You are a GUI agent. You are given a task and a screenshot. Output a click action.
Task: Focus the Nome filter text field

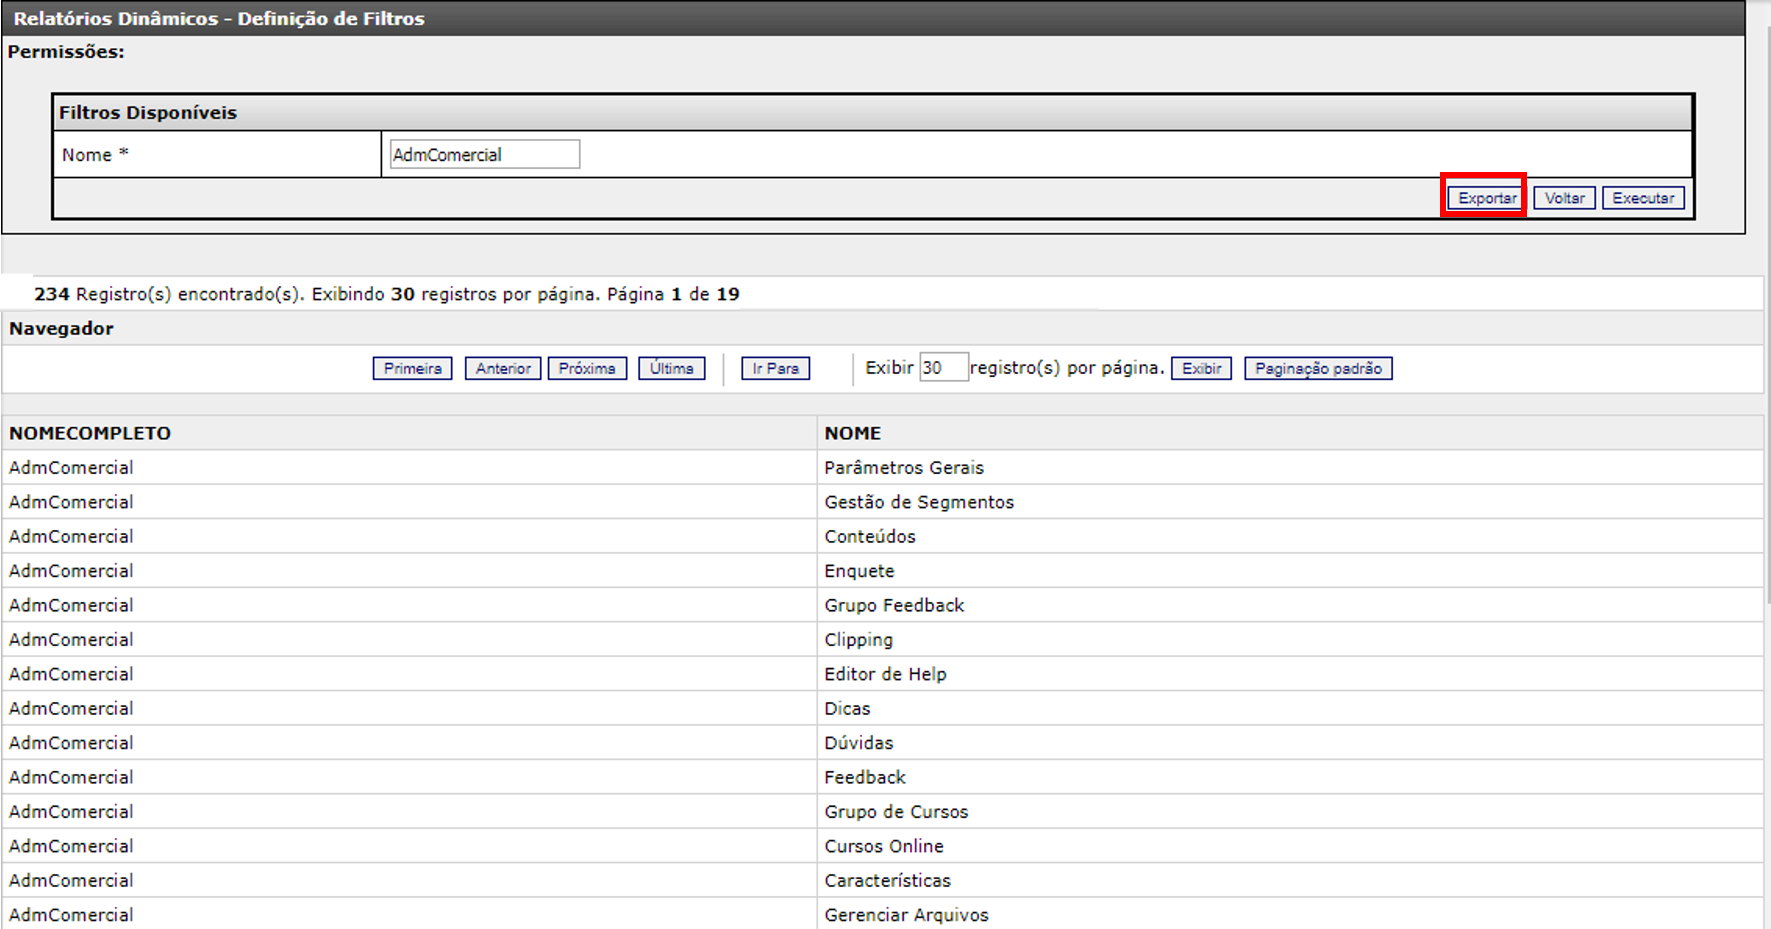tap(484, 155)
